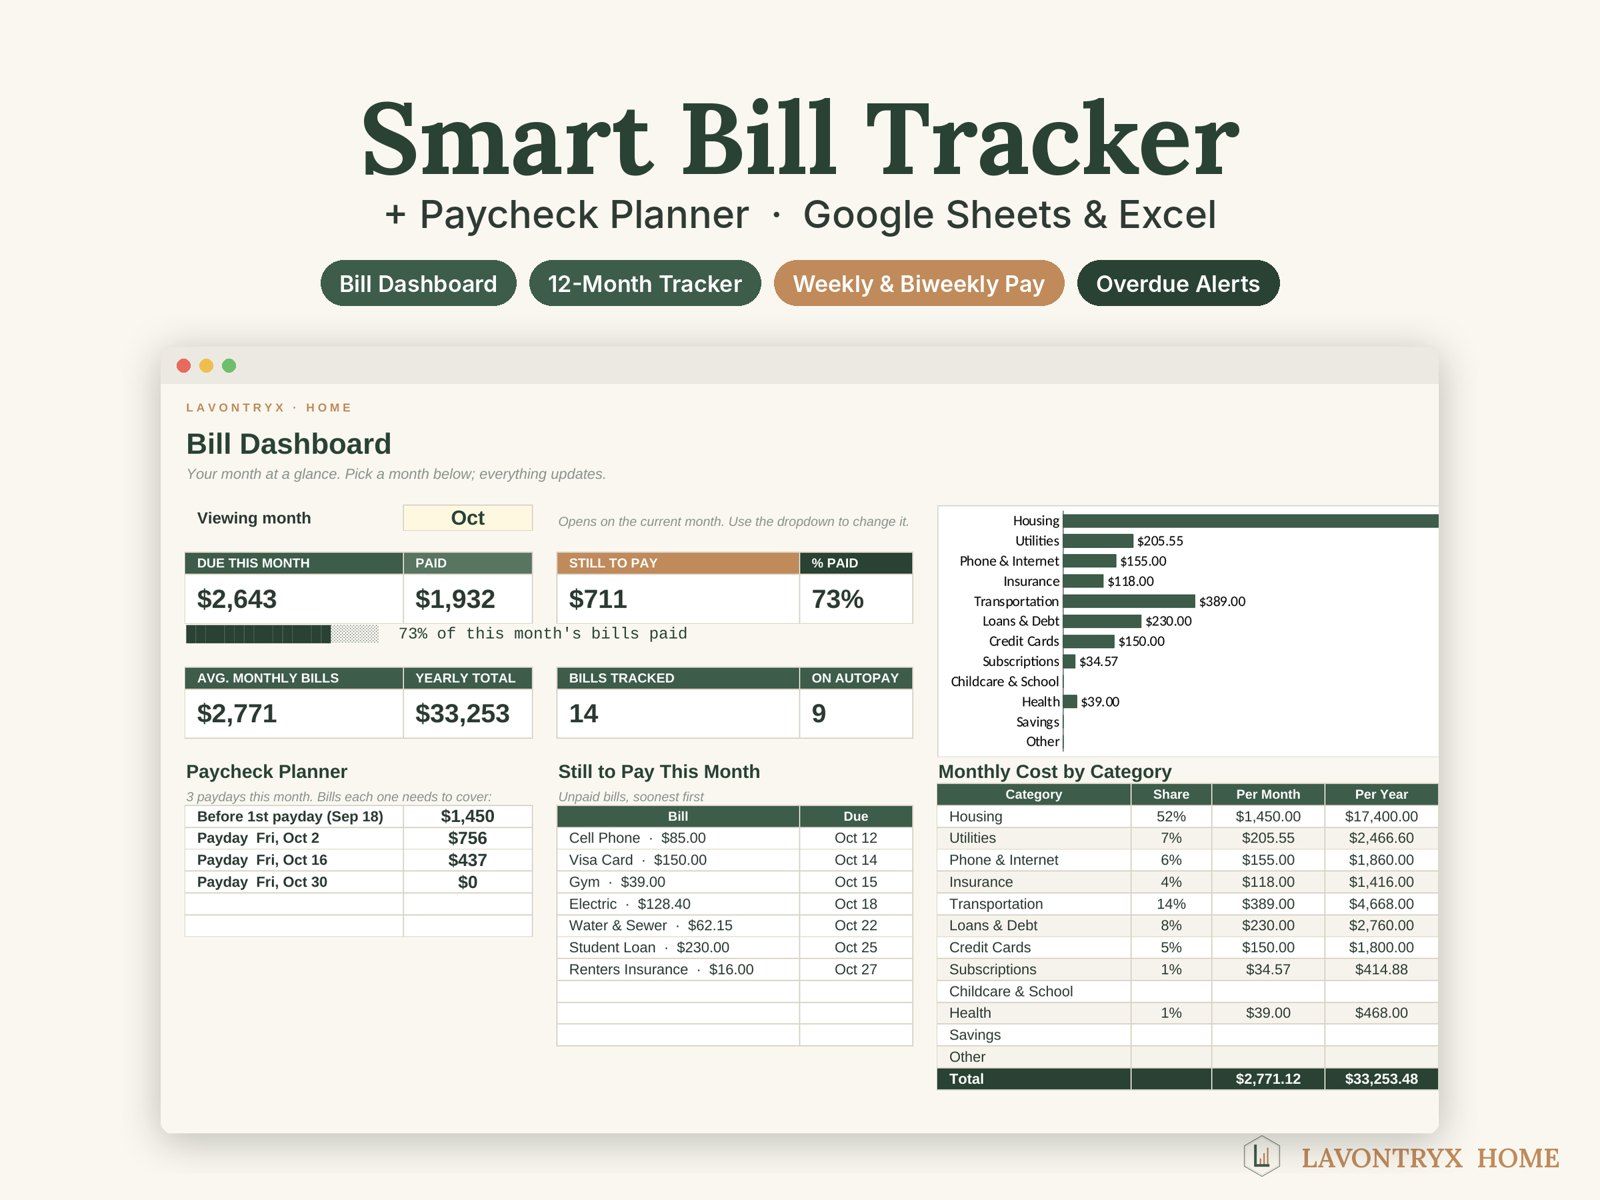Viewport: 1600px width, 1200px height.
Task: Select the Visa Card $150.00 bill row
Action: click(734, 860)
